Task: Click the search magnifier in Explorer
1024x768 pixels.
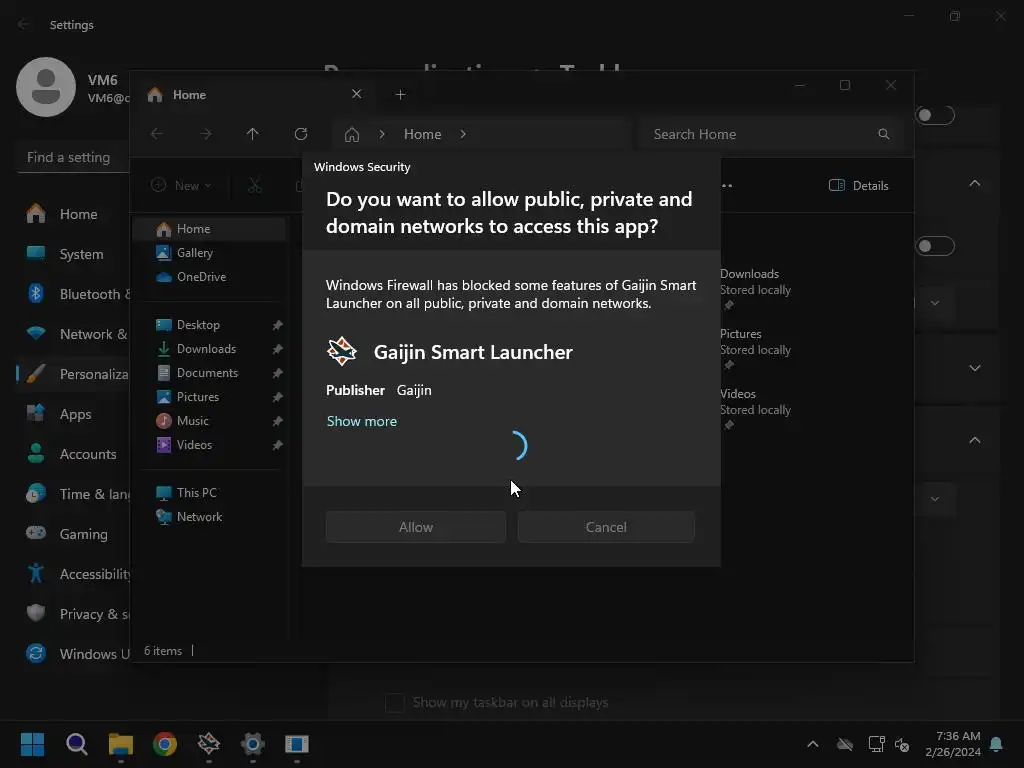Action: tap(884, 134)
